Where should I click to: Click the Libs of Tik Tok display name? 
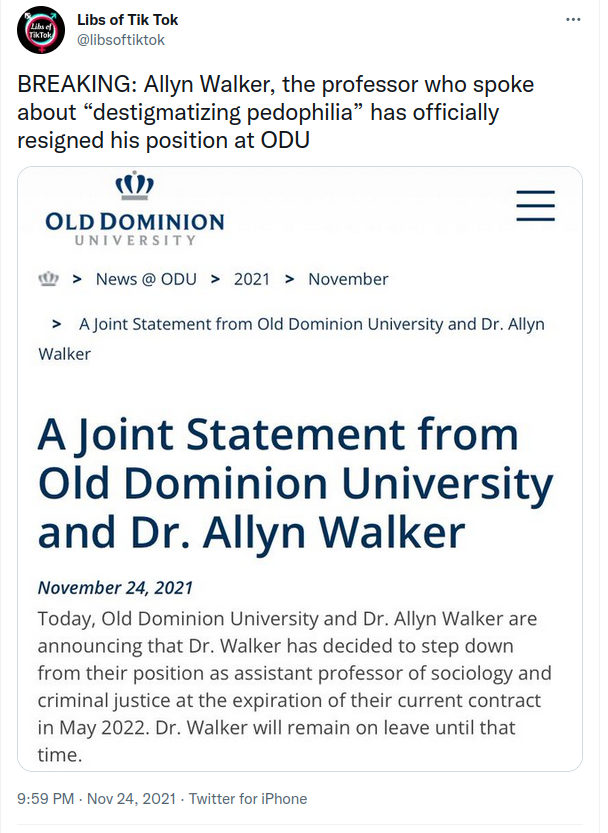click(128, 20)
